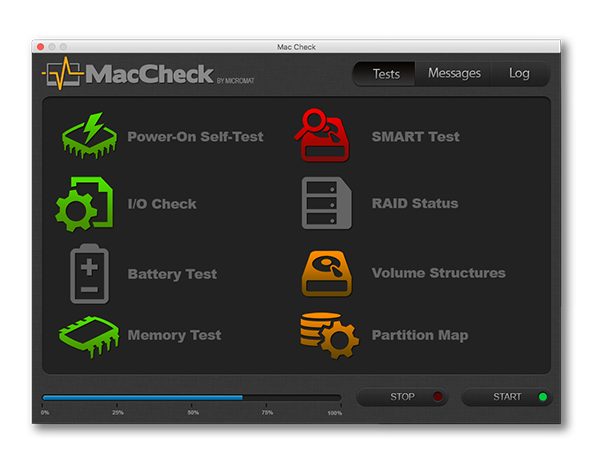Click the 0% progress tick label
The height and width of the screenshot is (476, 600).
[x=45, y=412]
